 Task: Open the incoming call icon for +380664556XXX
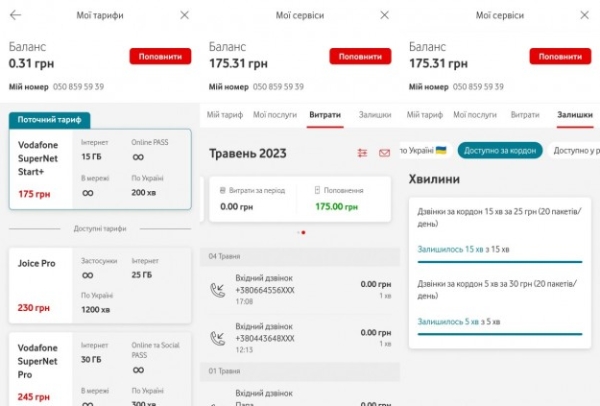click(x=218, y=290)
